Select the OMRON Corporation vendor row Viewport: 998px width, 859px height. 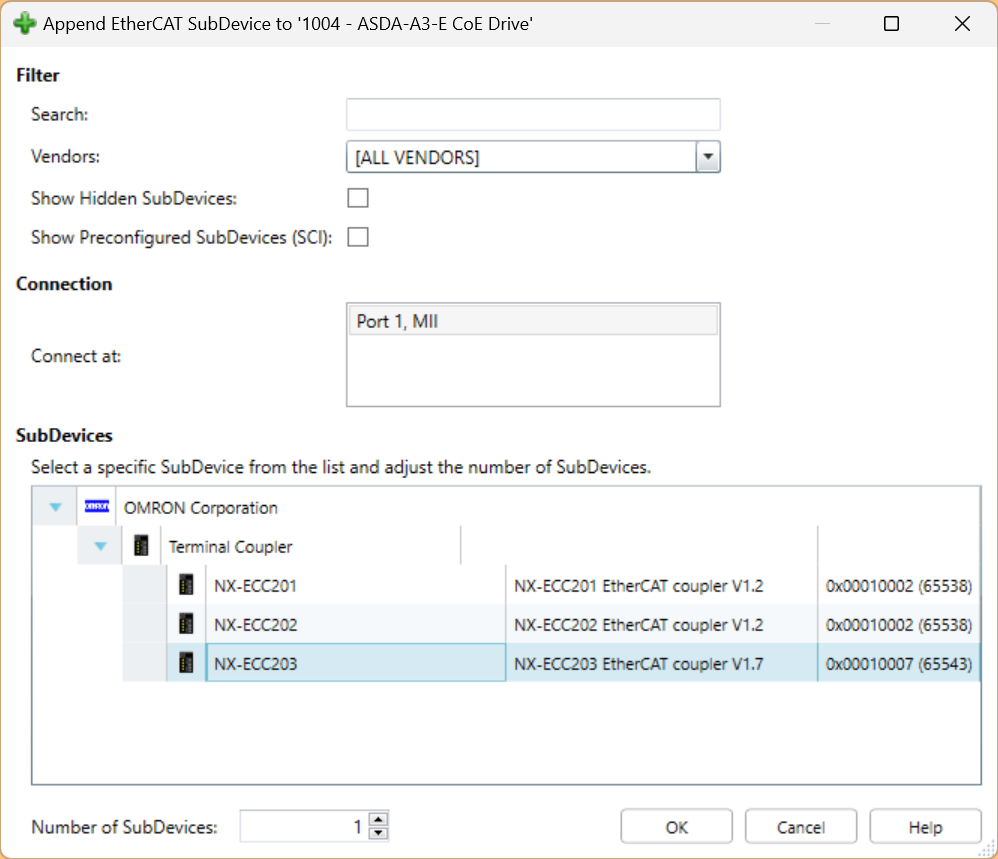[x=507, y=507]
